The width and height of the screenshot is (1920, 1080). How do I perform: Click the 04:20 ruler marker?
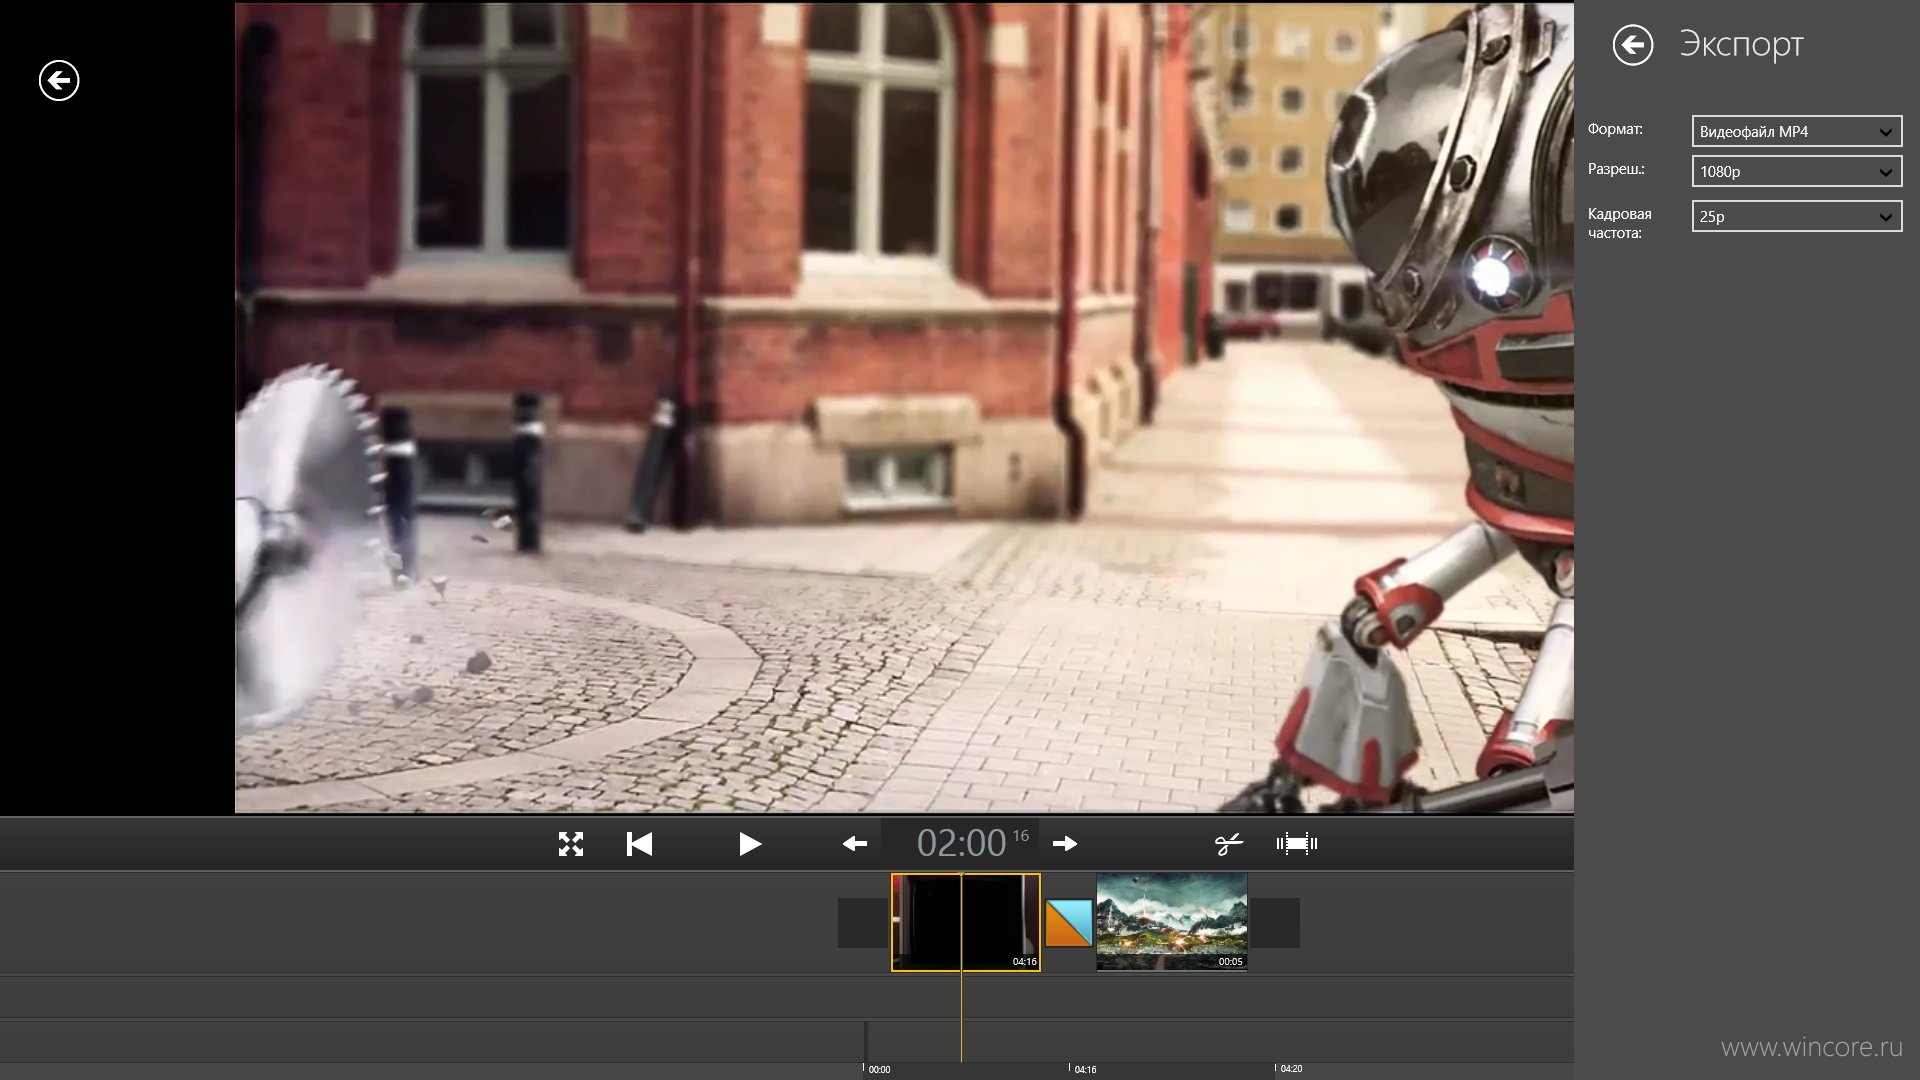1290,1069
